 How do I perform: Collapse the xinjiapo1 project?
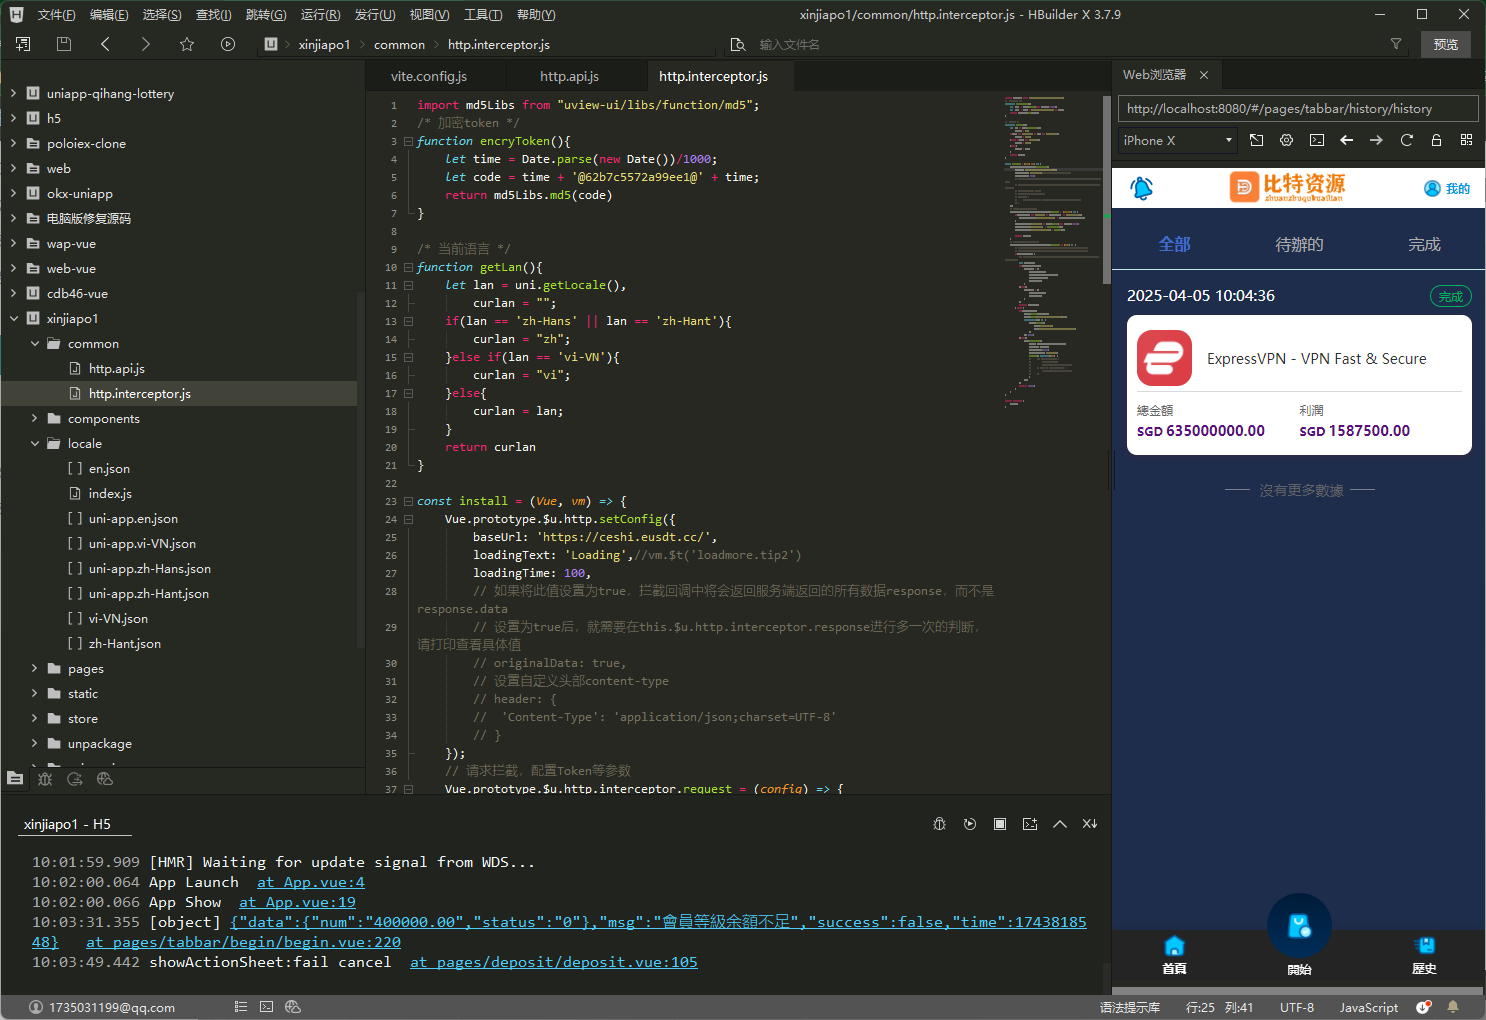tap(13, 318)
